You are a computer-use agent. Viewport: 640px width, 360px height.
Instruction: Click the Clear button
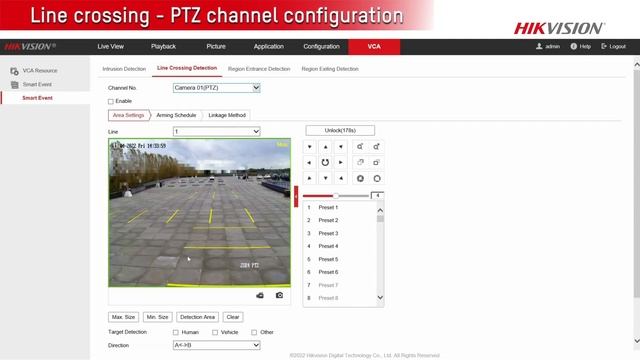click(233, 317)
